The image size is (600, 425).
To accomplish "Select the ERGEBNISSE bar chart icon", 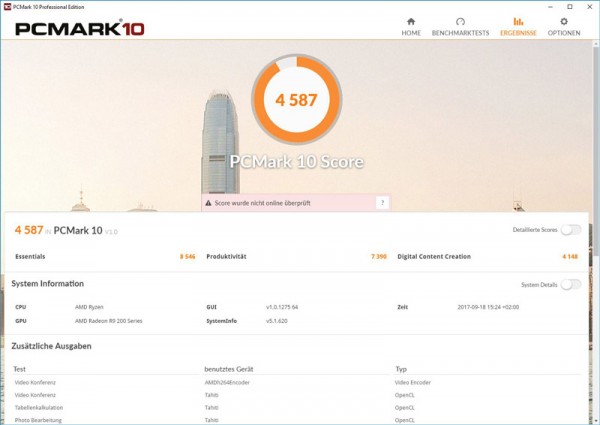I will pos(518,21).
